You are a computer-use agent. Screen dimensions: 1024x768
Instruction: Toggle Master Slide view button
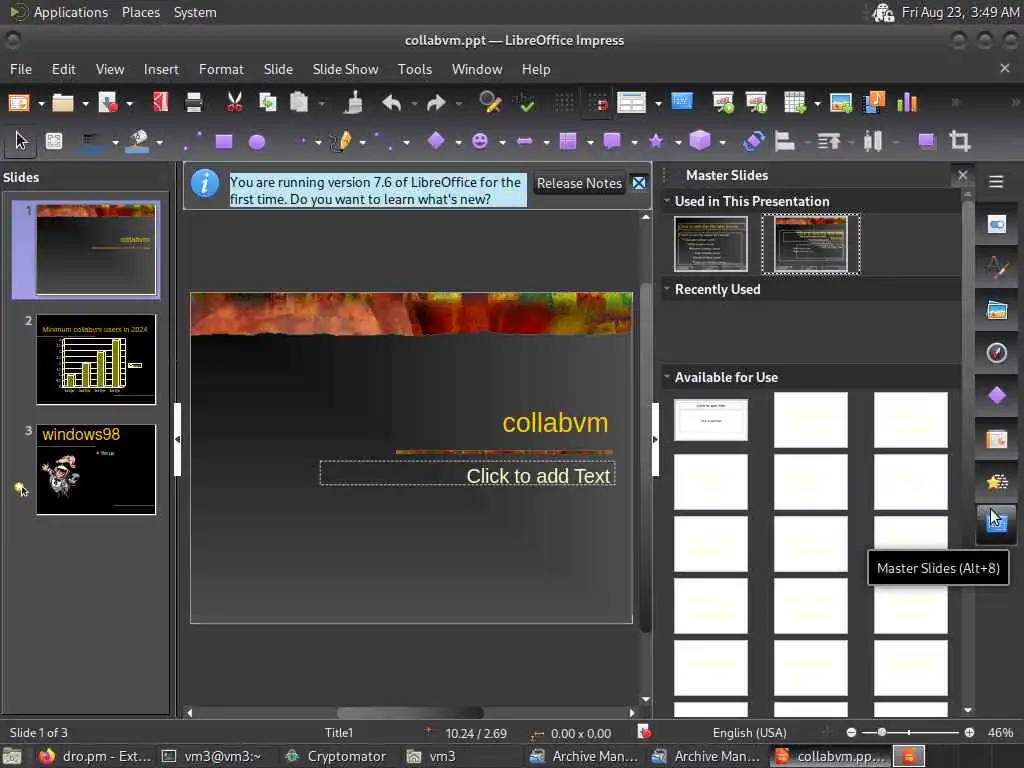[682, 103]
